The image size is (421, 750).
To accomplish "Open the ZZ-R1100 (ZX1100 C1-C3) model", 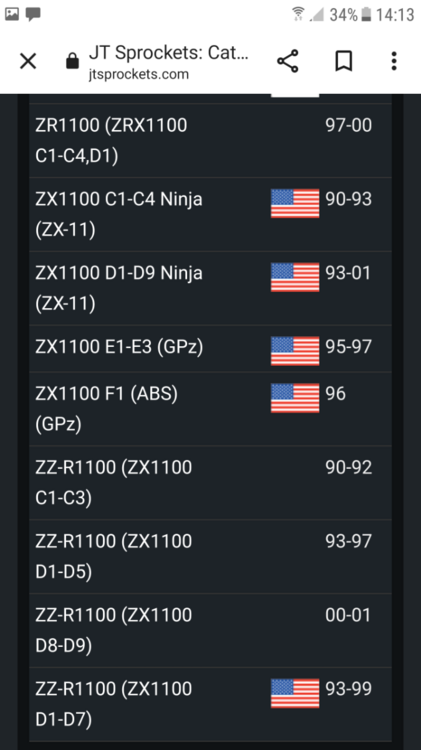I will [x=210, y=483].
